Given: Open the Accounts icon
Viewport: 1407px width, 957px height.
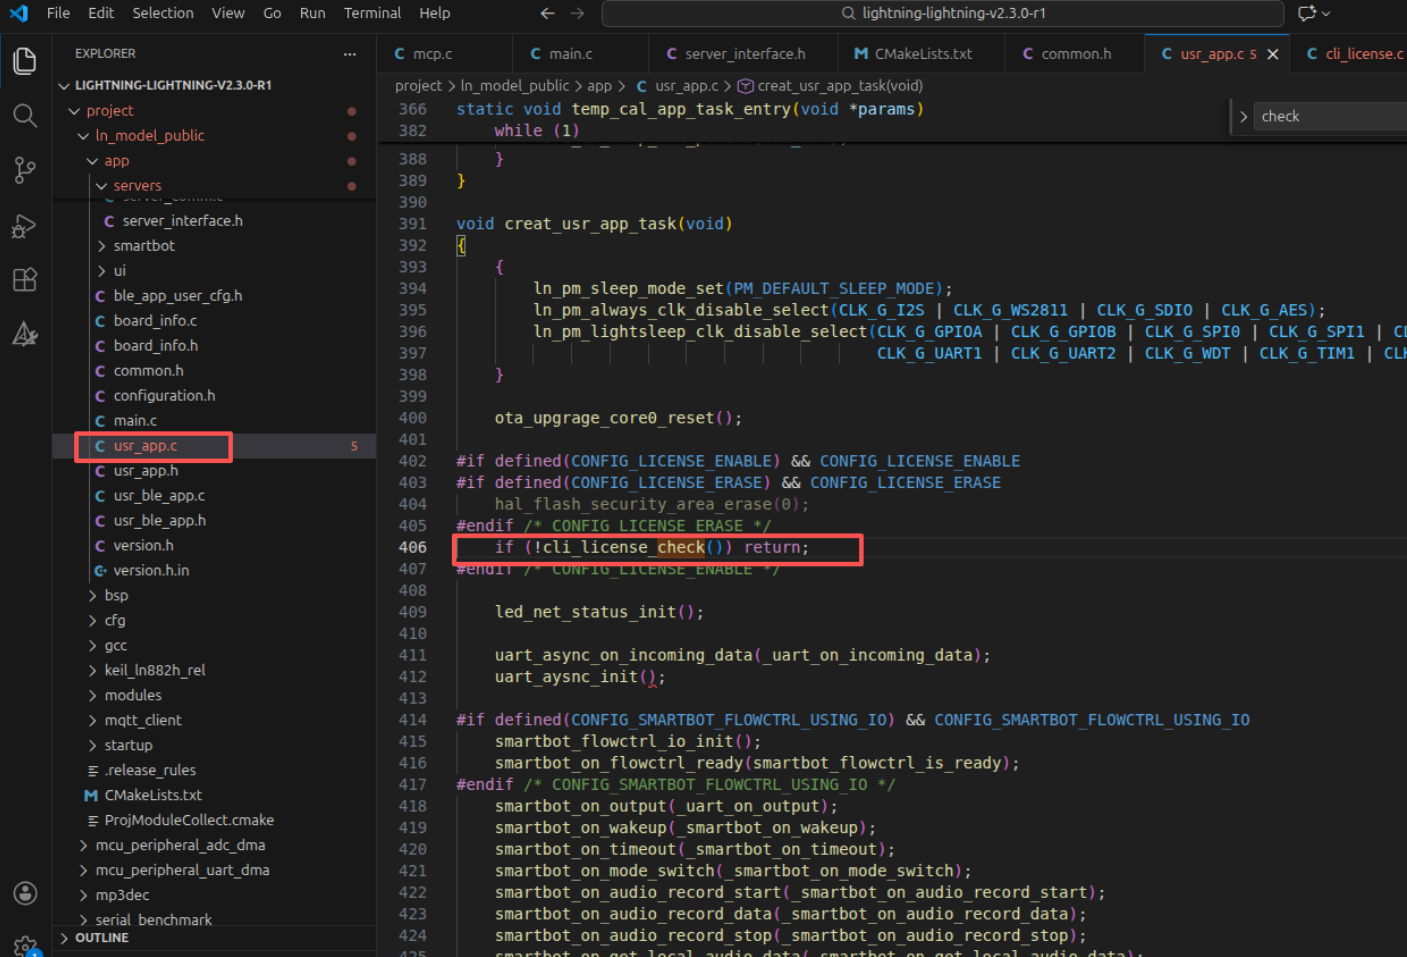Looking at the screenshot, I should click(25, 893).
